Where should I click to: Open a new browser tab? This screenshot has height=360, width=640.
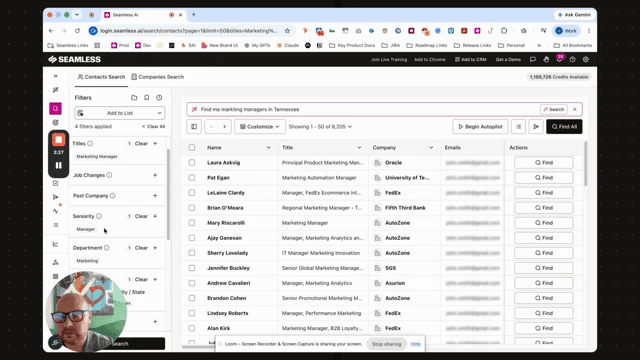coord(194,15)
